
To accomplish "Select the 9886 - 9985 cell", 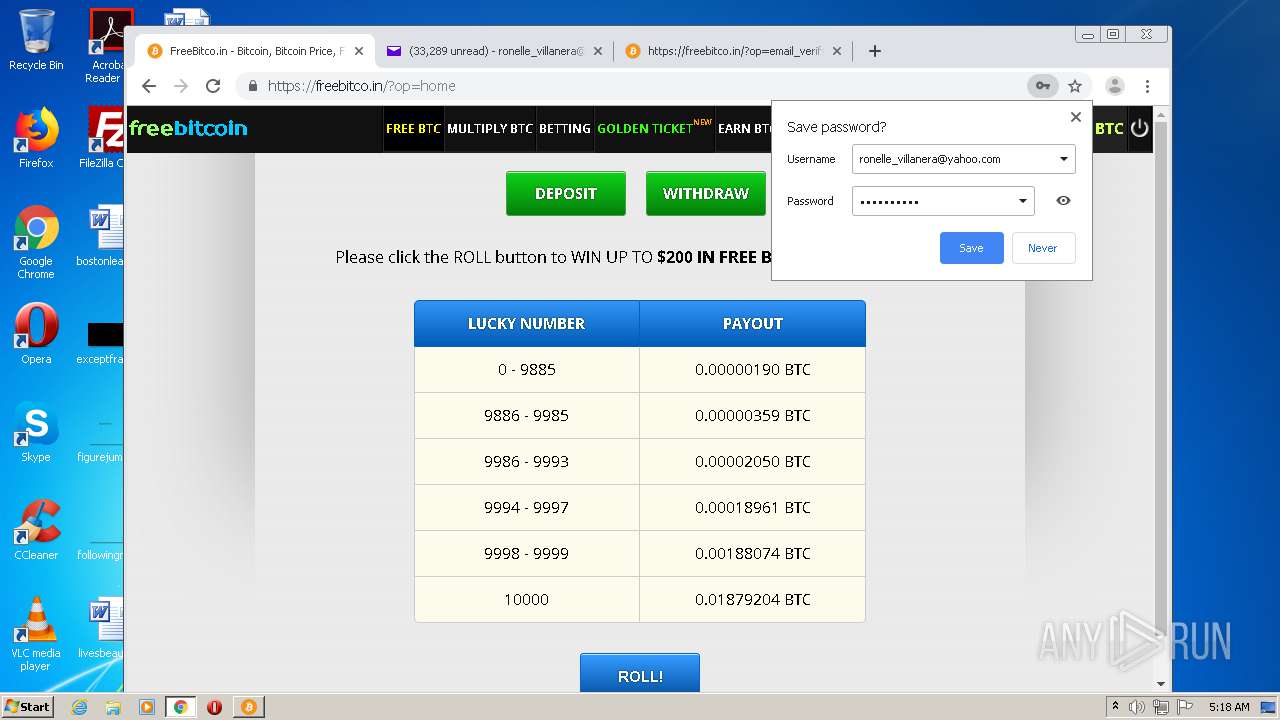I will [527, 416].
